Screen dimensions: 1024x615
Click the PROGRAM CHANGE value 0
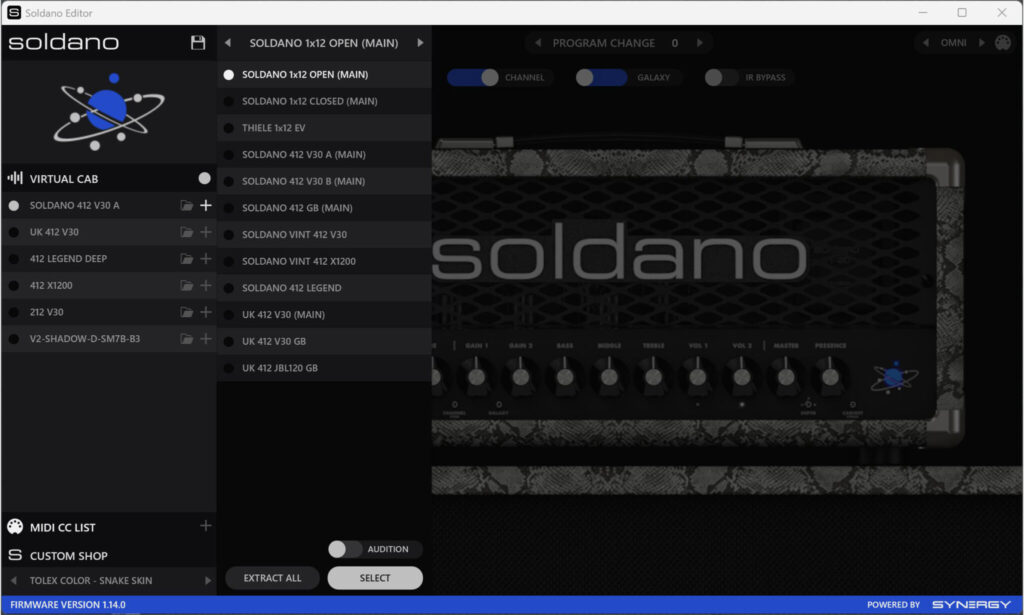point(675,43)
